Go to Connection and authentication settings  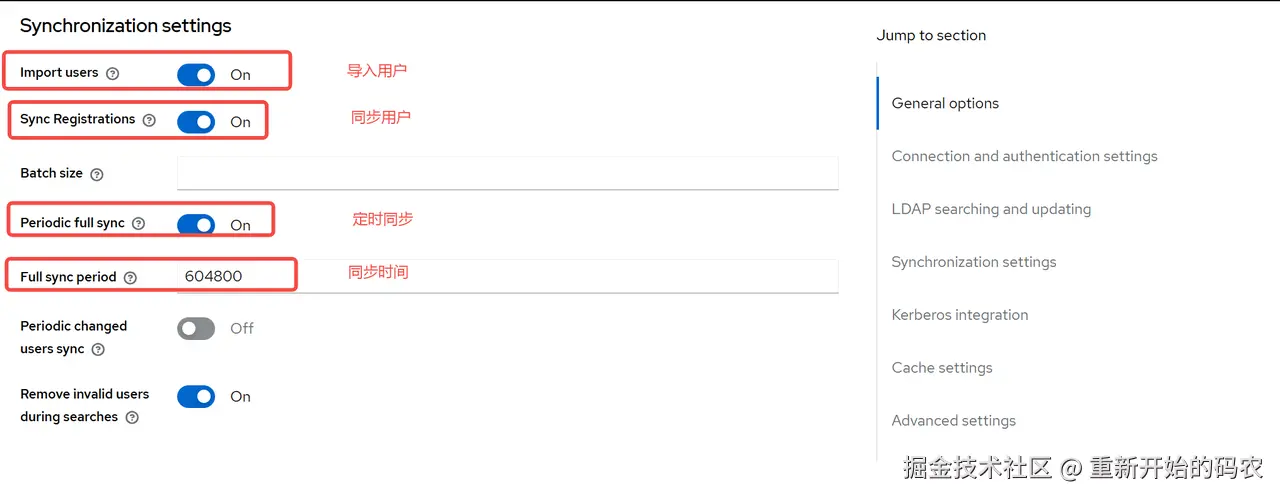(x=1024, y=156)
